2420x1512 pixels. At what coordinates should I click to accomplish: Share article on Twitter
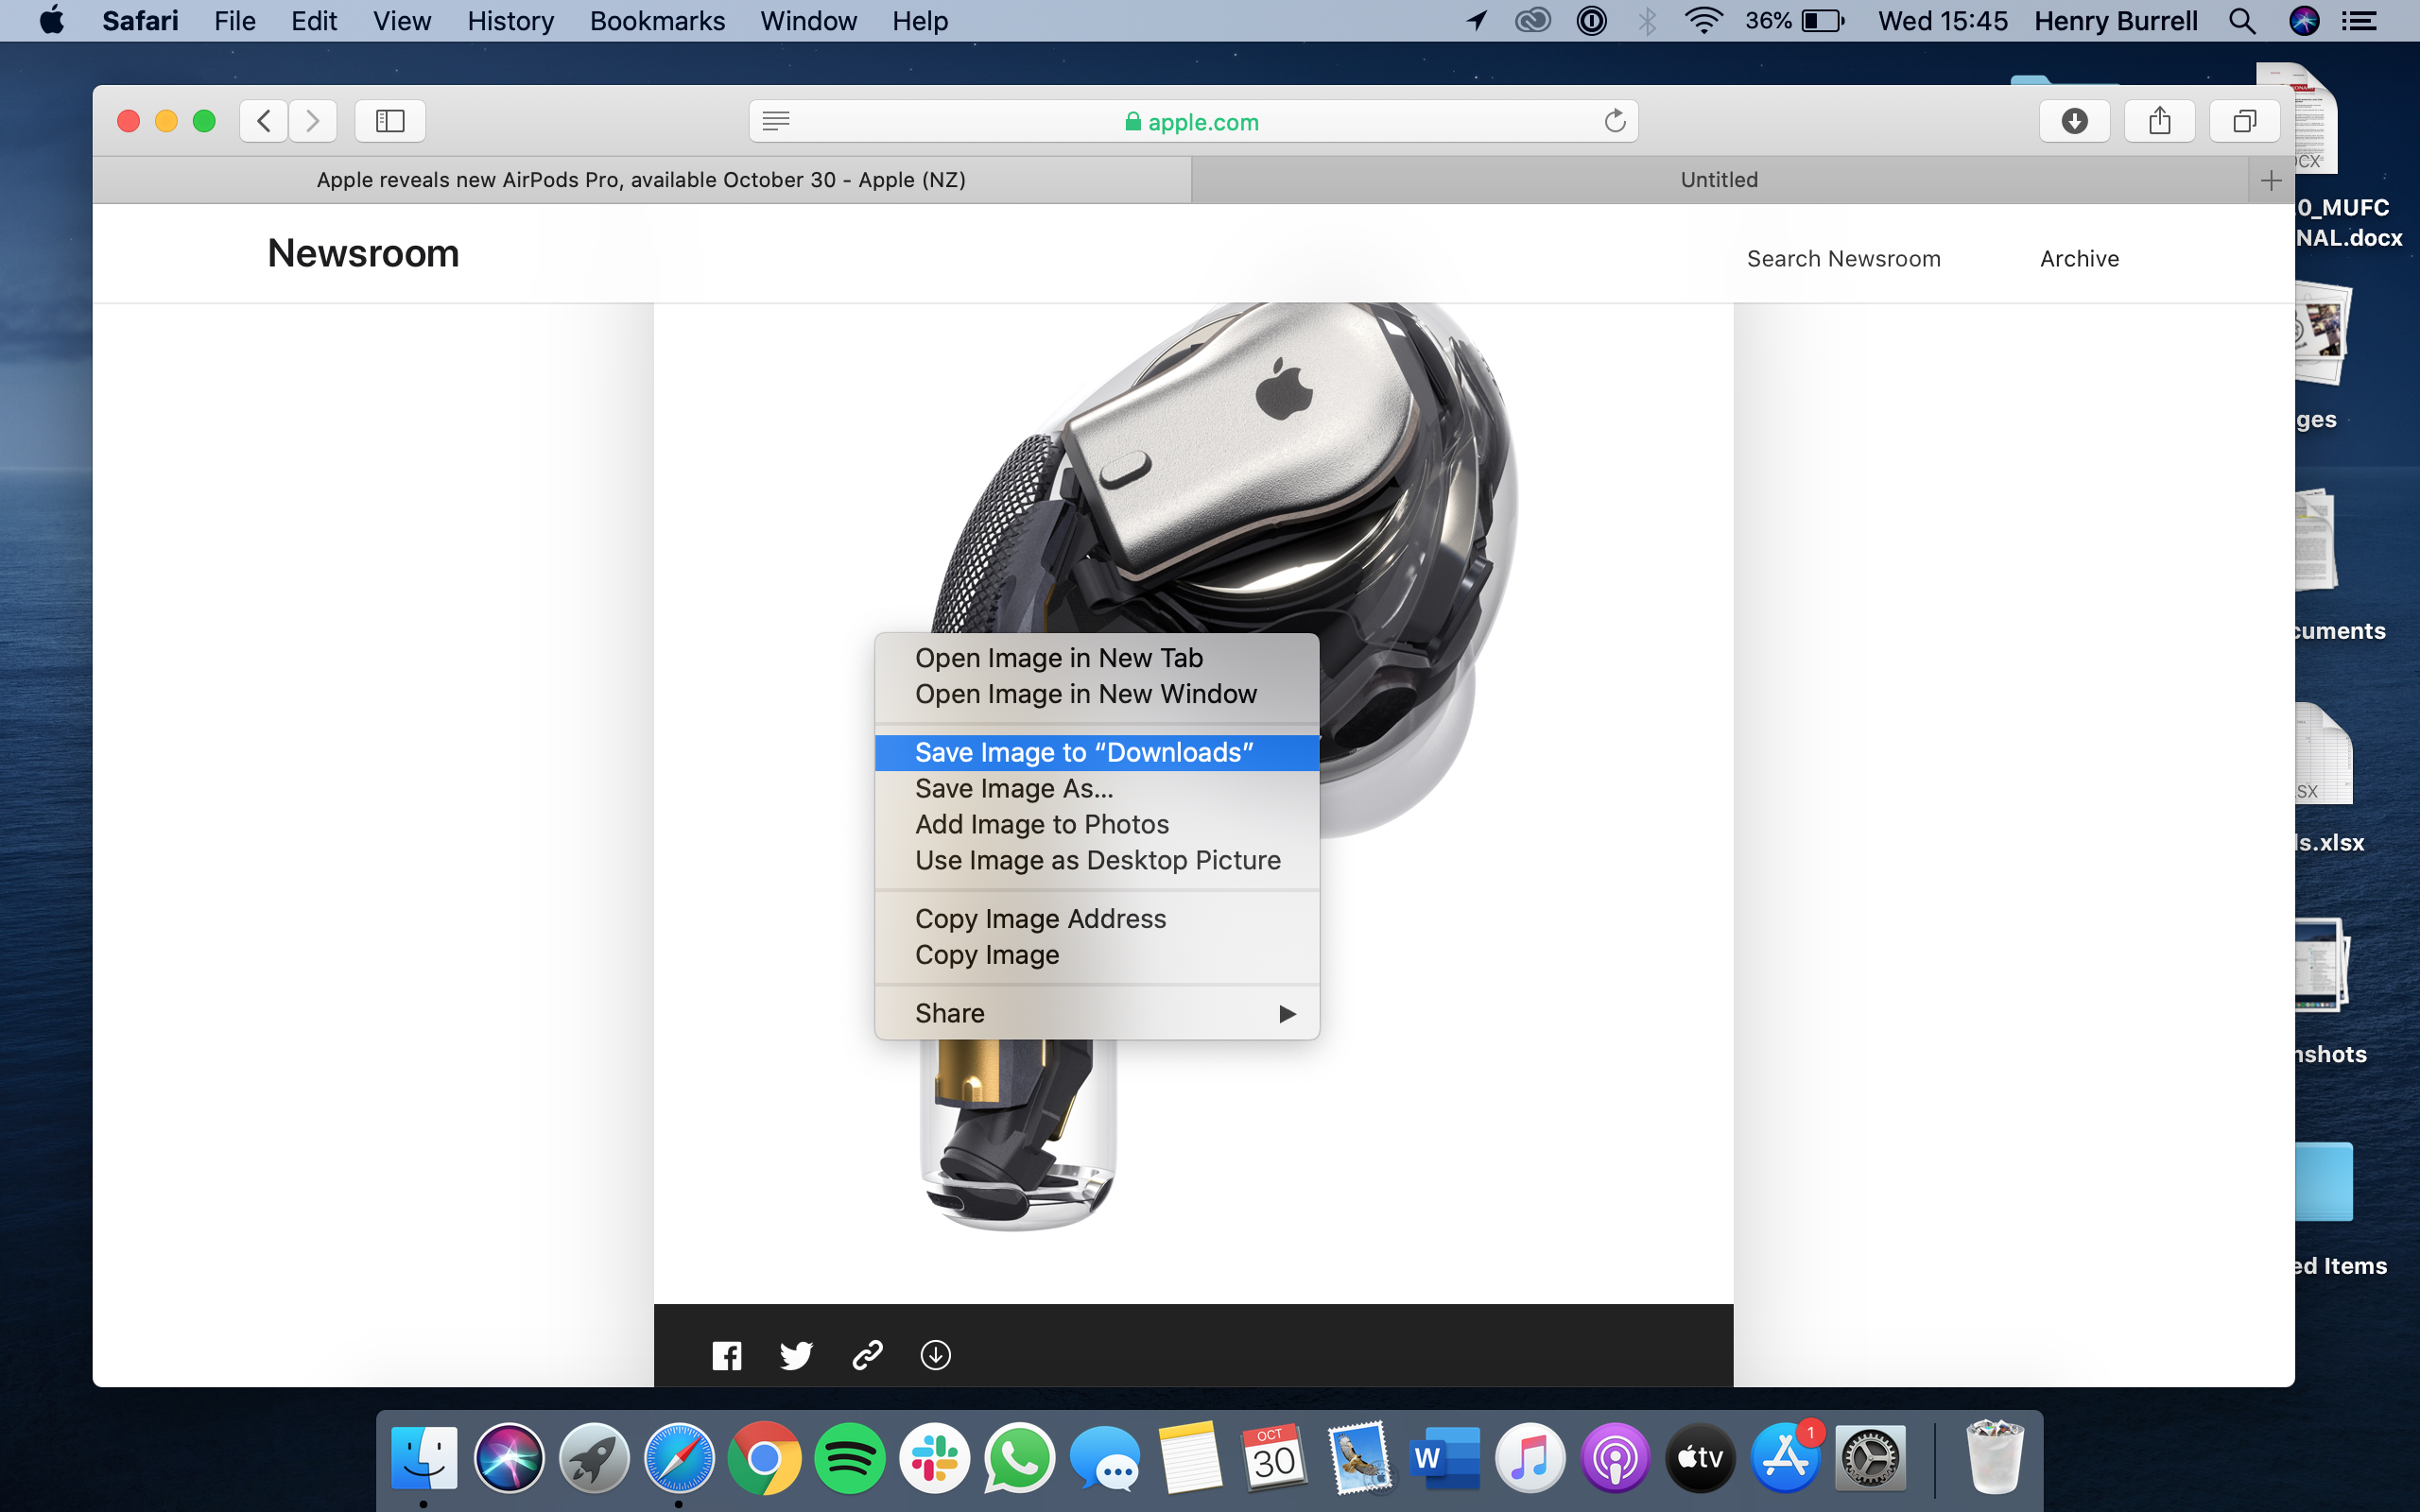[x=796, y=1355]
